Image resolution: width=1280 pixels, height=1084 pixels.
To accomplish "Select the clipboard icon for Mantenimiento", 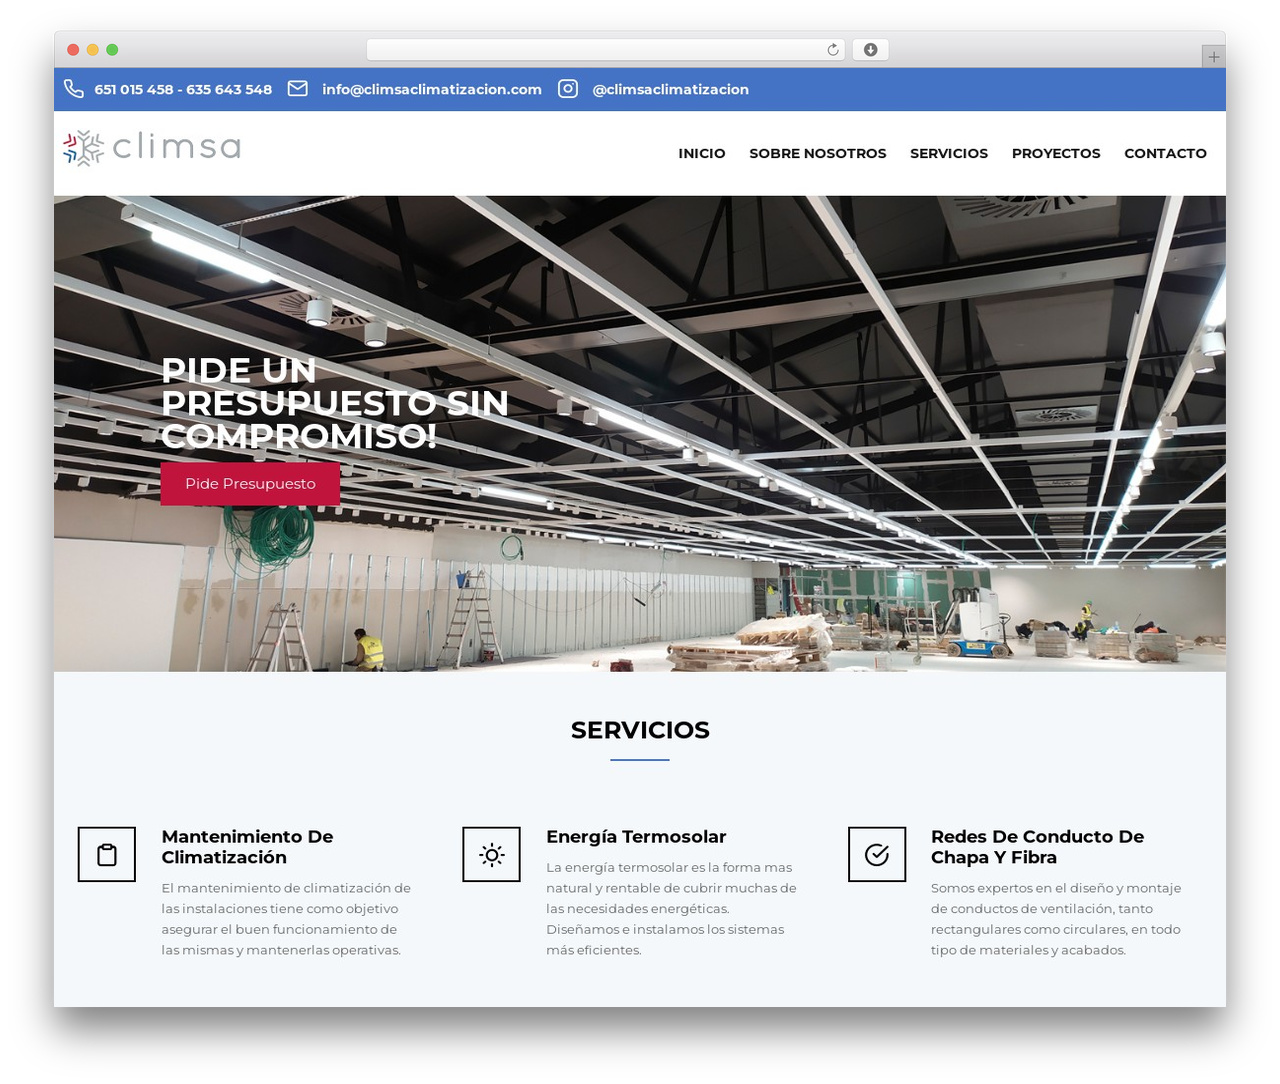I will pos(107,855).
